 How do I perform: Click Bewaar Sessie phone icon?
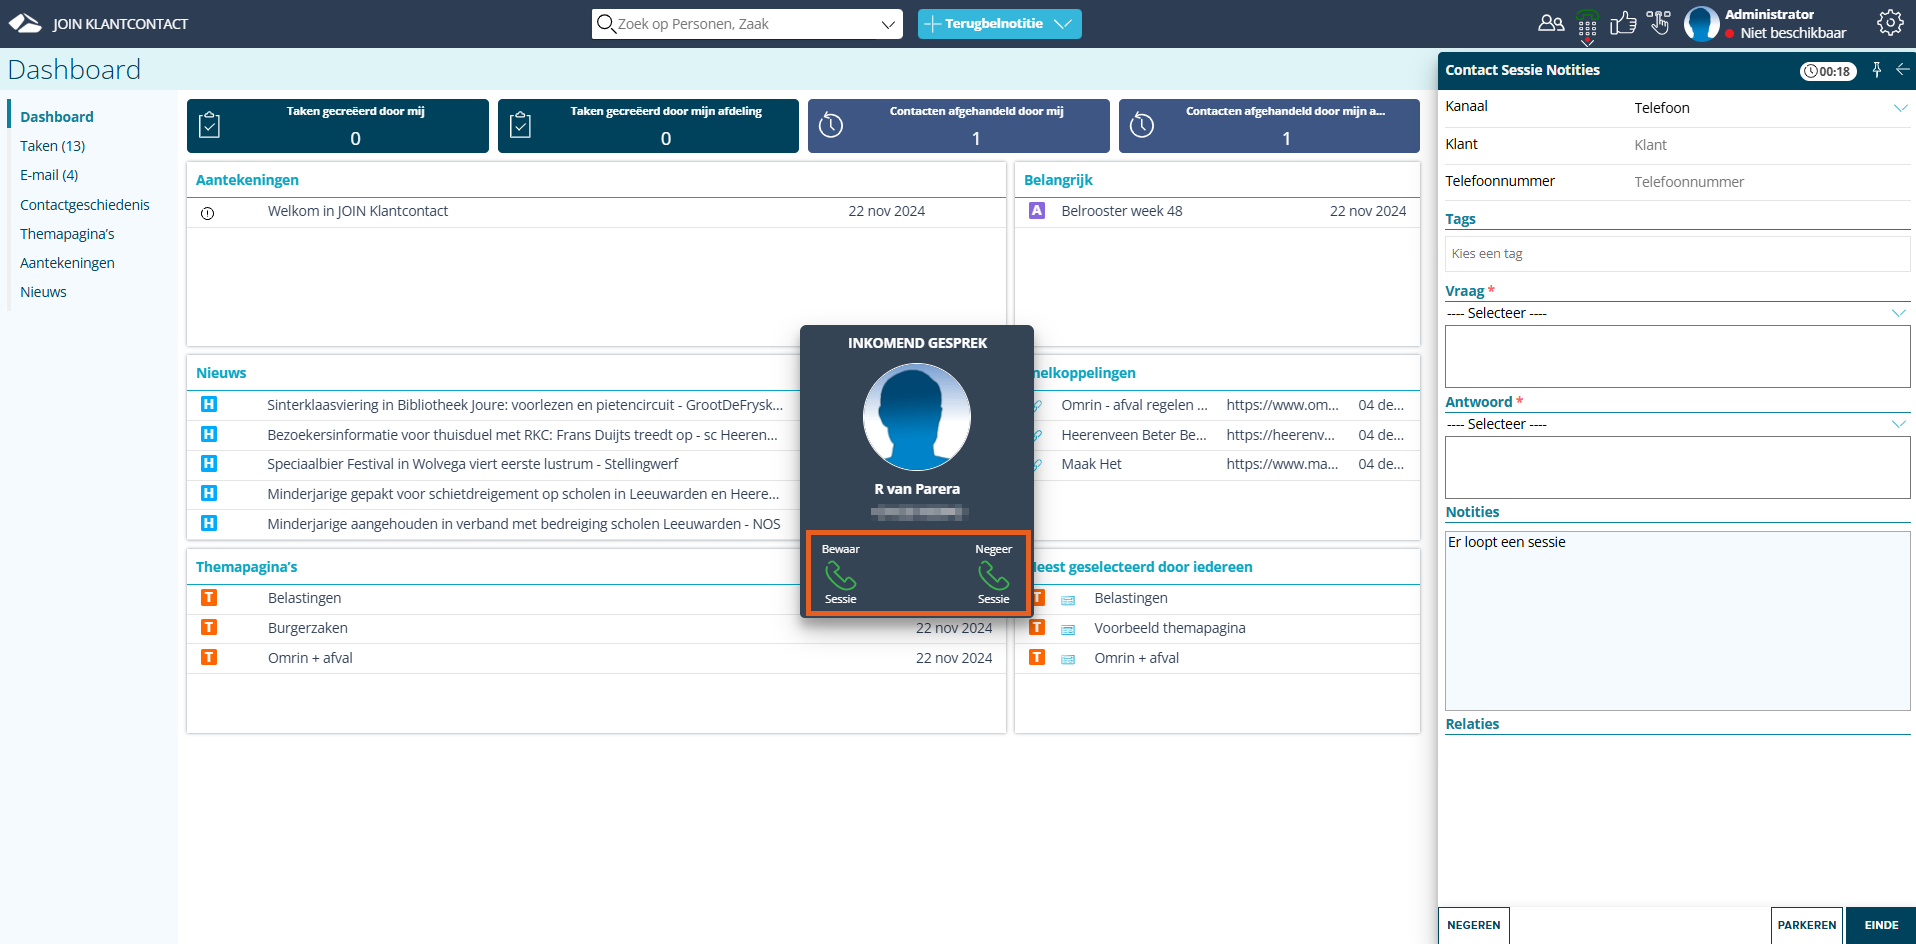[840, 575]
